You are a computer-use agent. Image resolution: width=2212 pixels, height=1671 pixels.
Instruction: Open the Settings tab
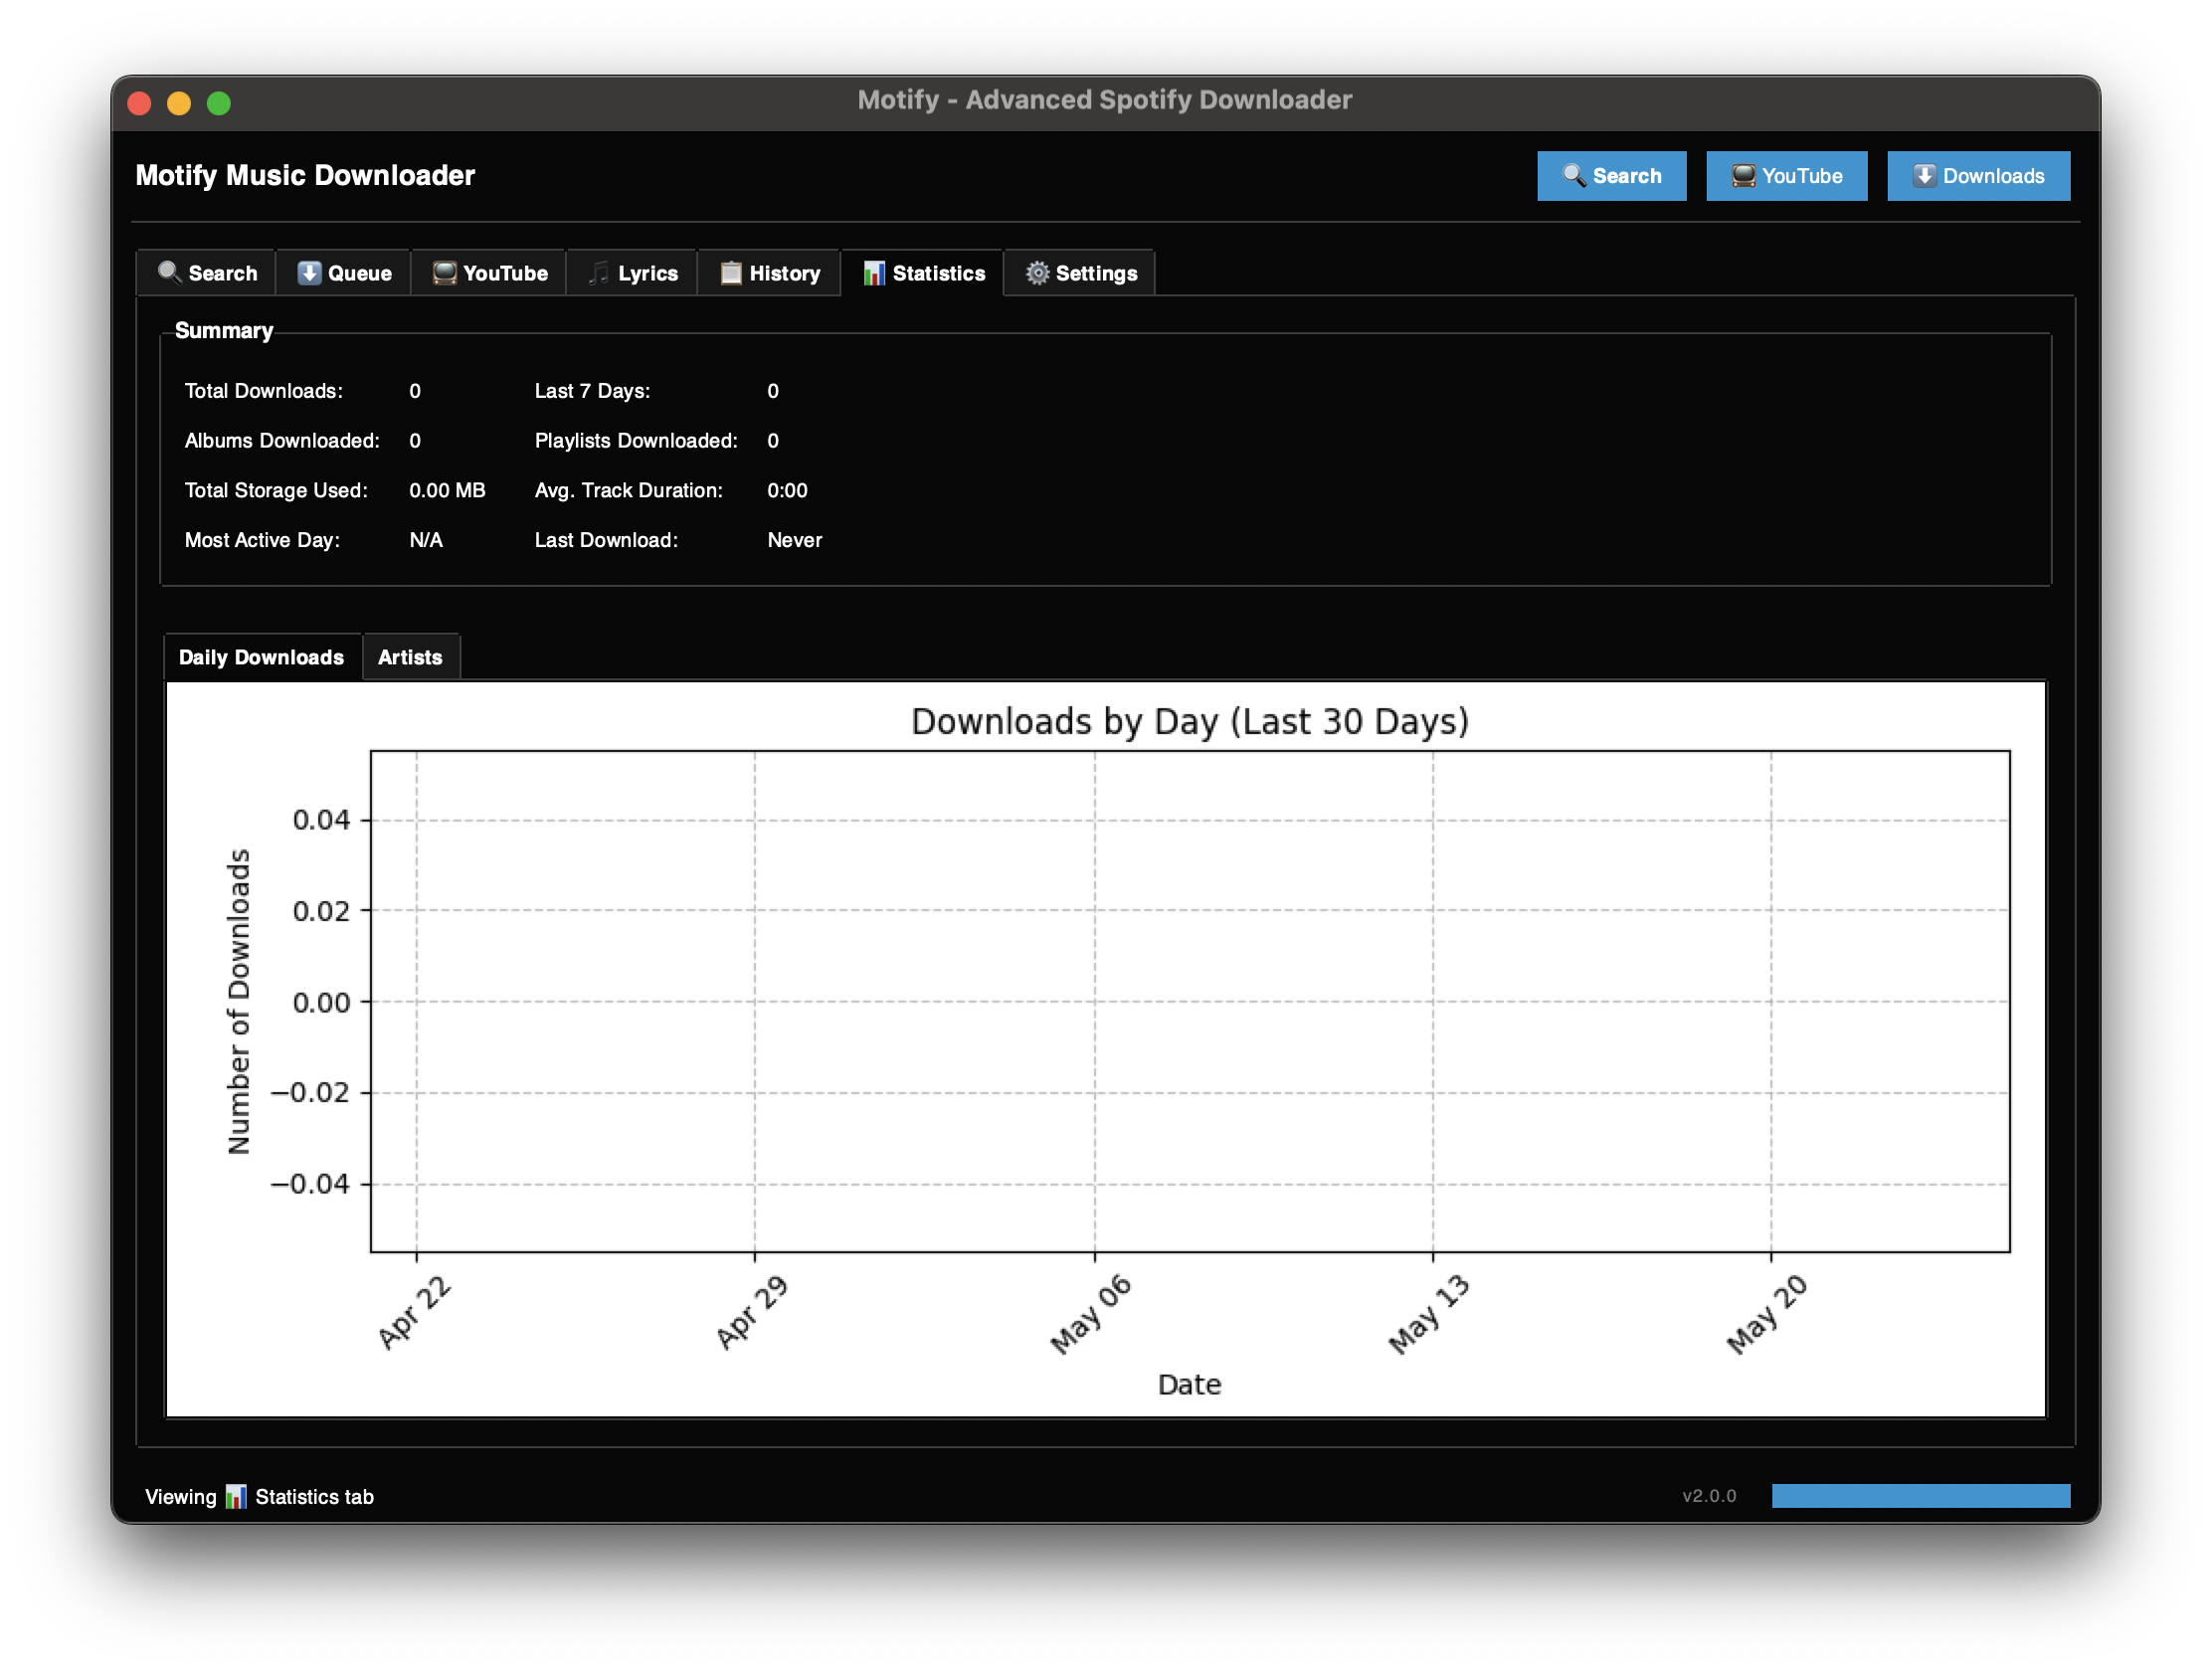pos(1081,273)
